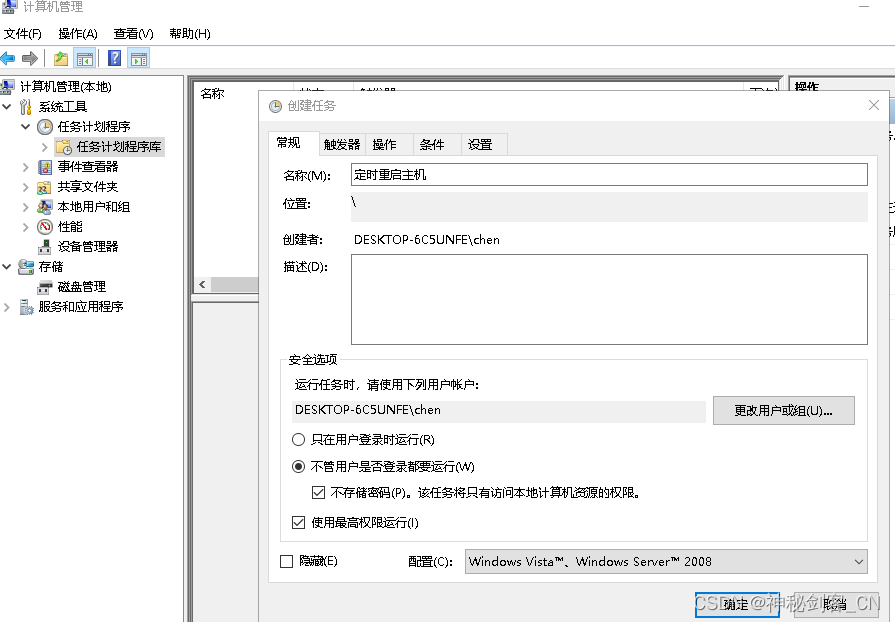Screen dimensions: 895x622
Task: Open the 操作(A) menu
Action: [78, 34]
